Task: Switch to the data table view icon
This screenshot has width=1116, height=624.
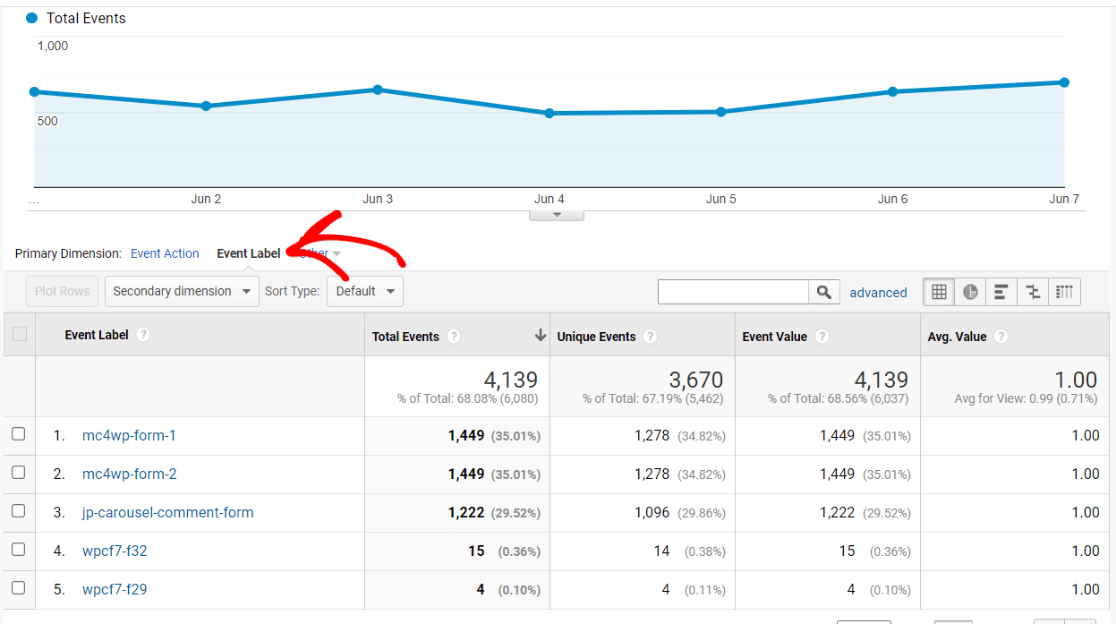Action: 939,292
